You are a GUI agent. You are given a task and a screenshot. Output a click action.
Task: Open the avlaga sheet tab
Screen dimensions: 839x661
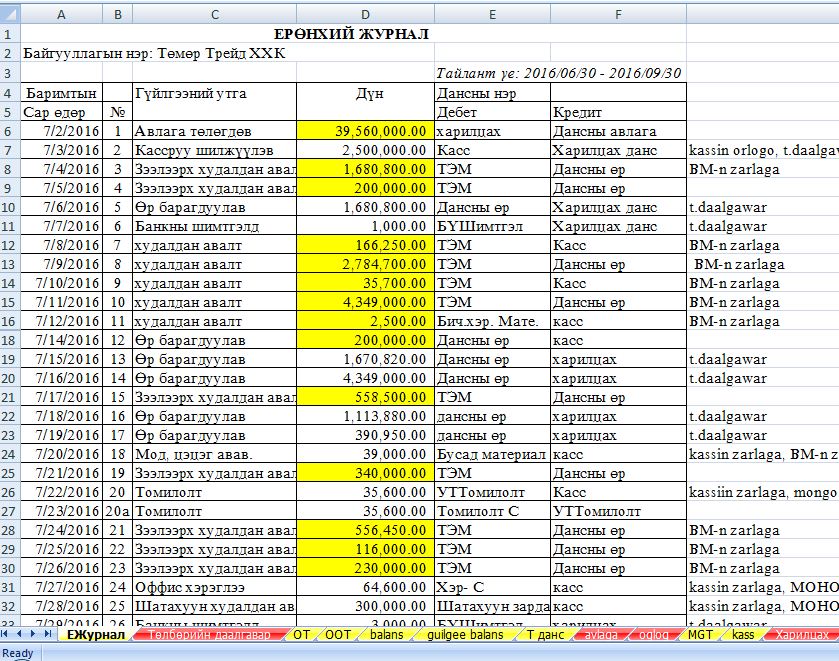point(601,635)
